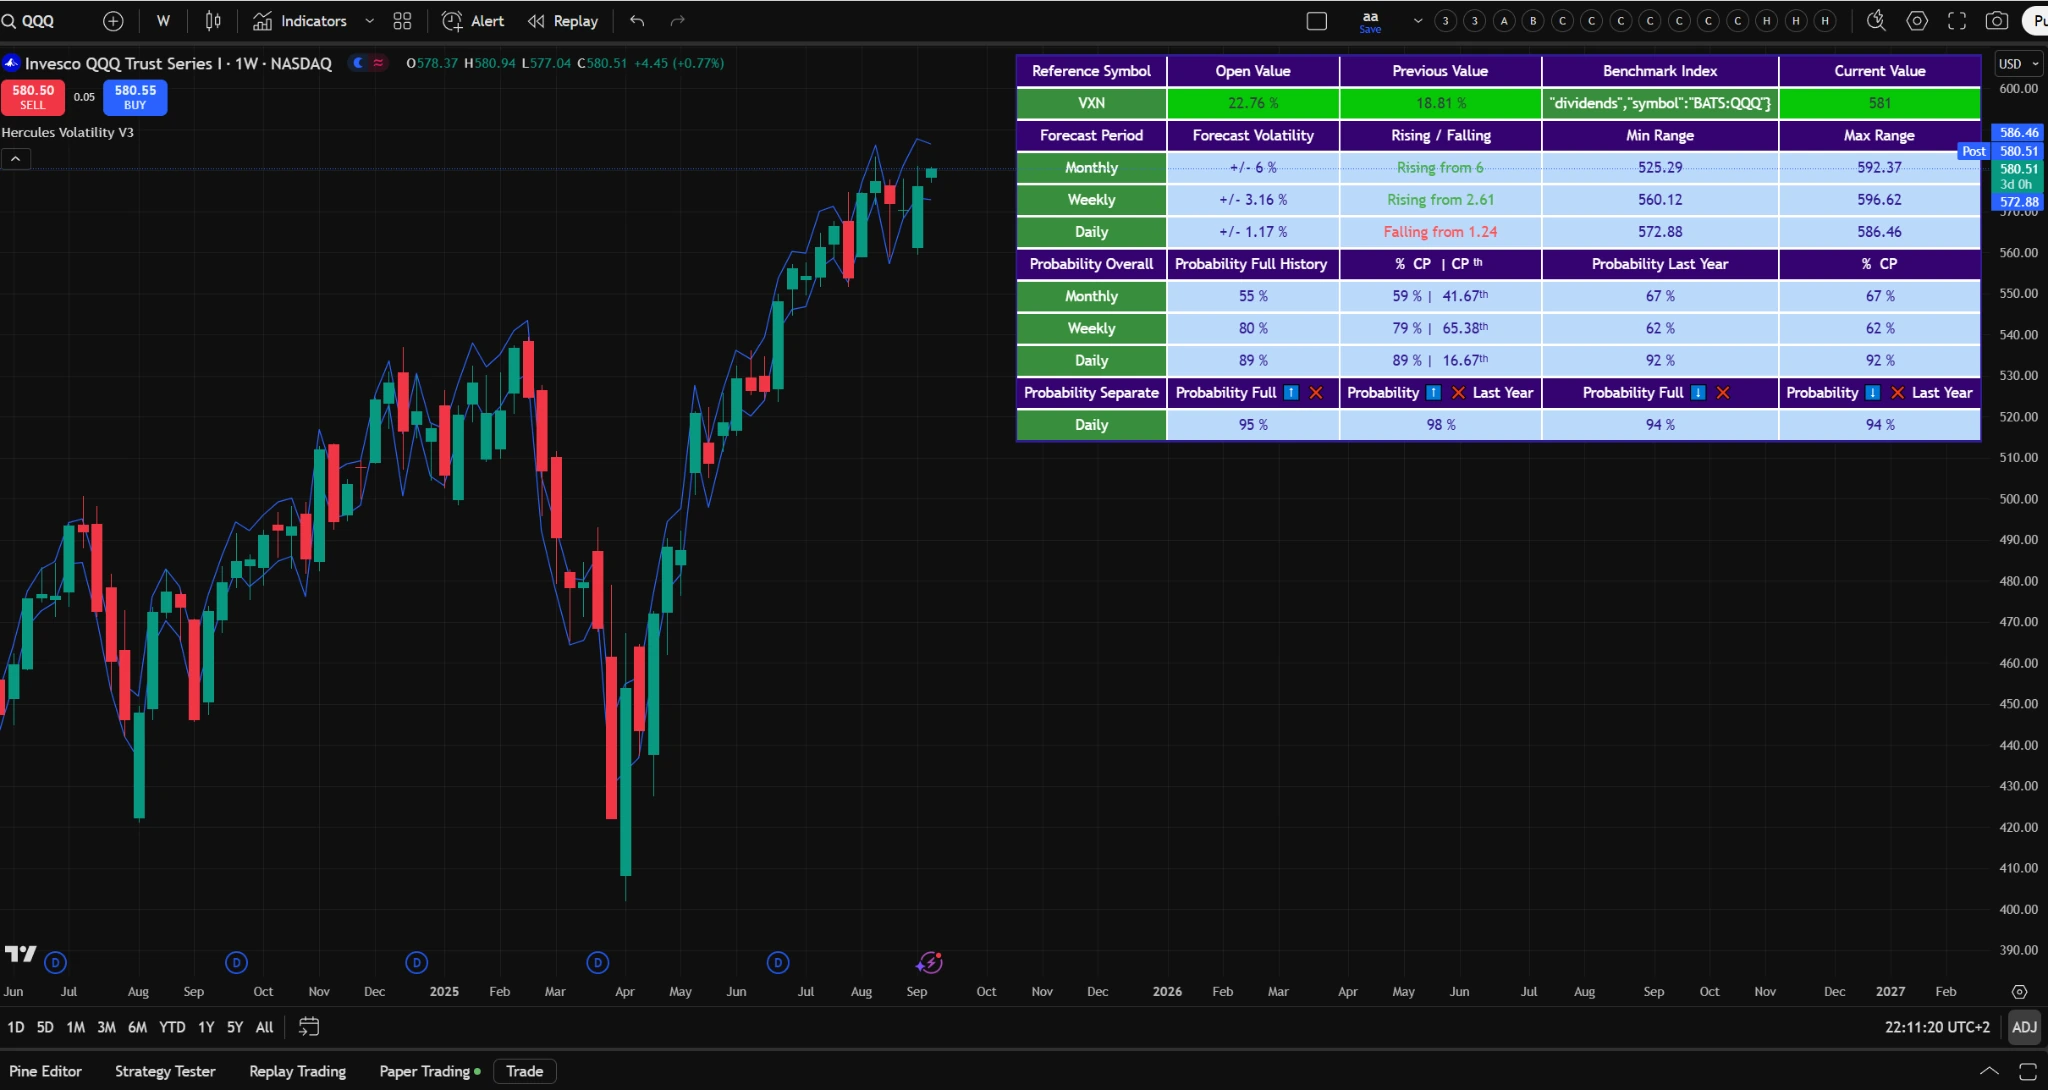The height and width of the screenshot is (1090, 2048).
Task: Open the Replay Trading tab
Action: 297,1071
